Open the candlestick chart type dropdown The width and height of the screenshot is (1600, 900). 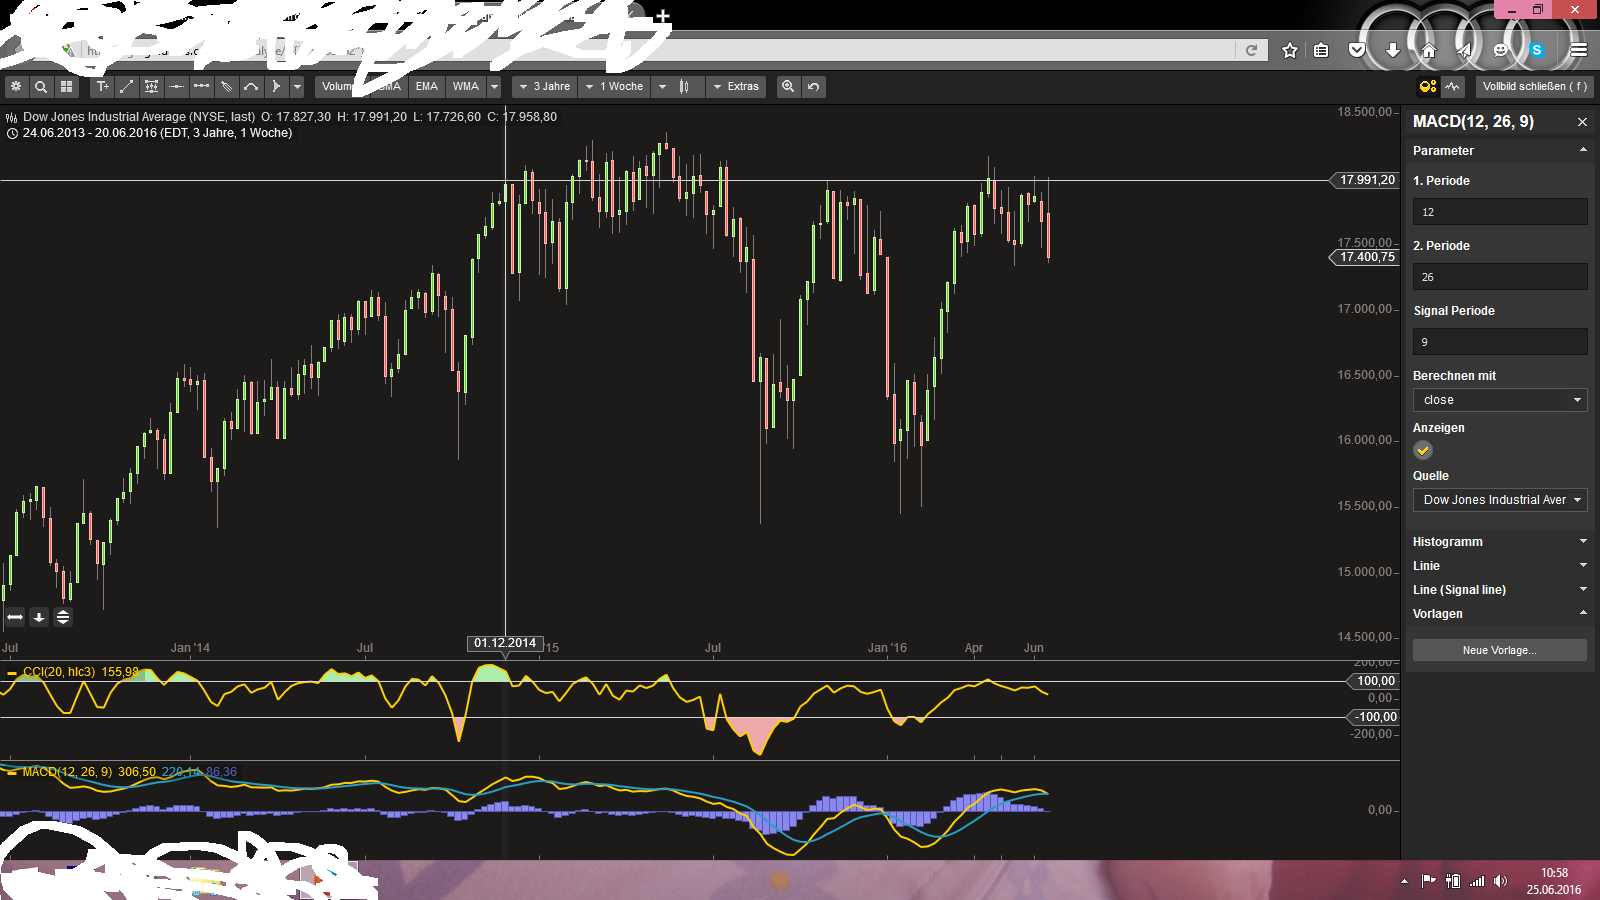678,87
